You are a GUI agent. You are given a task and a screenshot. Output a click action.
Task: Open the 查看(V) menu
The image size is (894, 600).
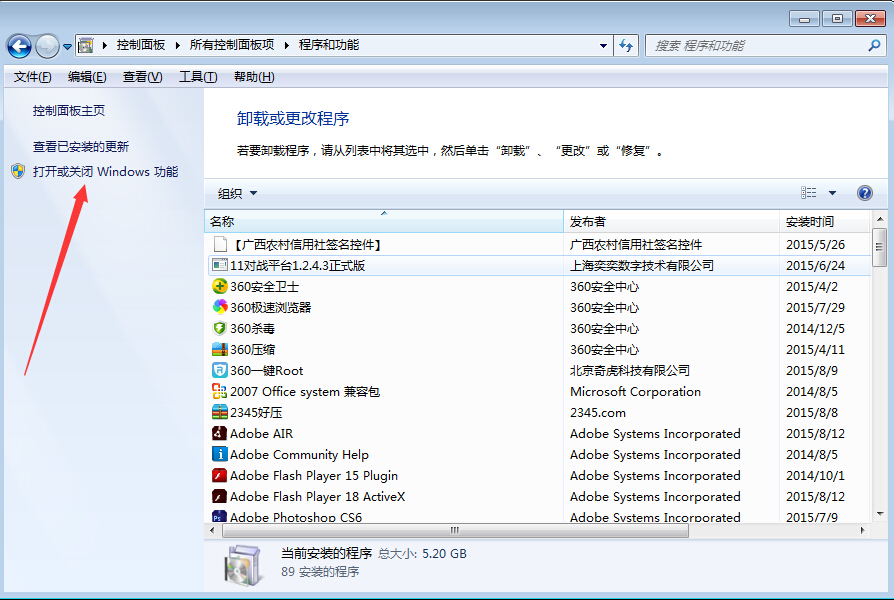(x=143, y=77)
